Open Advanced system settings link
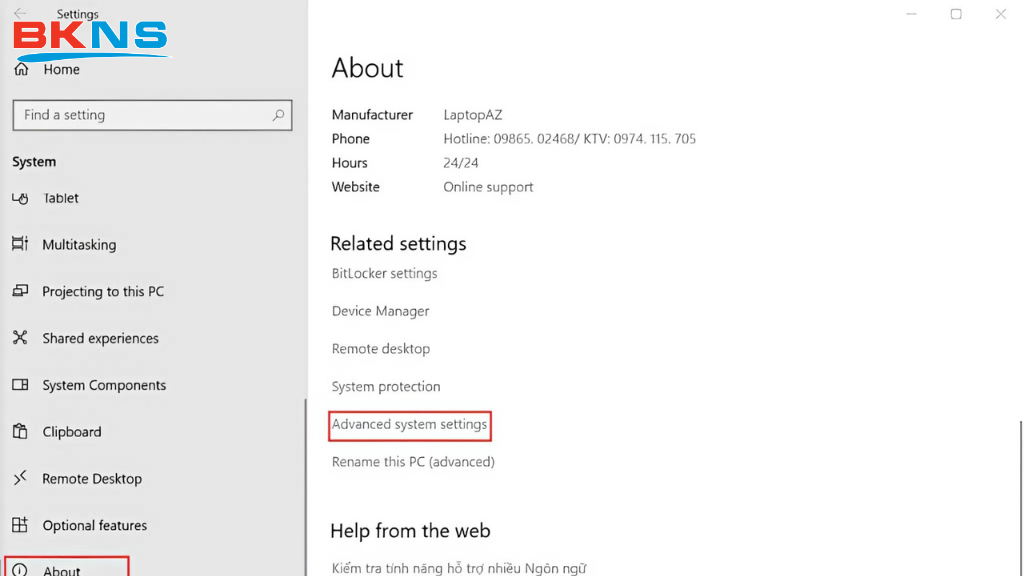Viewport: 1024px width, 576px height. [x=410, y=424]
